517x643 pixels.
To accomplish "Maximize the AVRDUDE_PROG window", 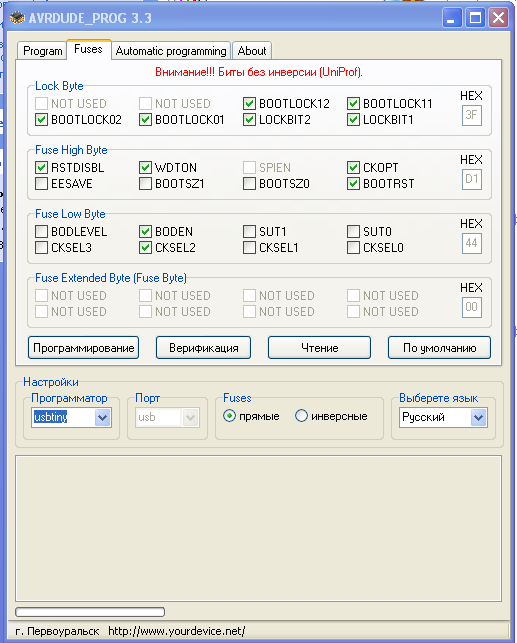I will (475, 18).
